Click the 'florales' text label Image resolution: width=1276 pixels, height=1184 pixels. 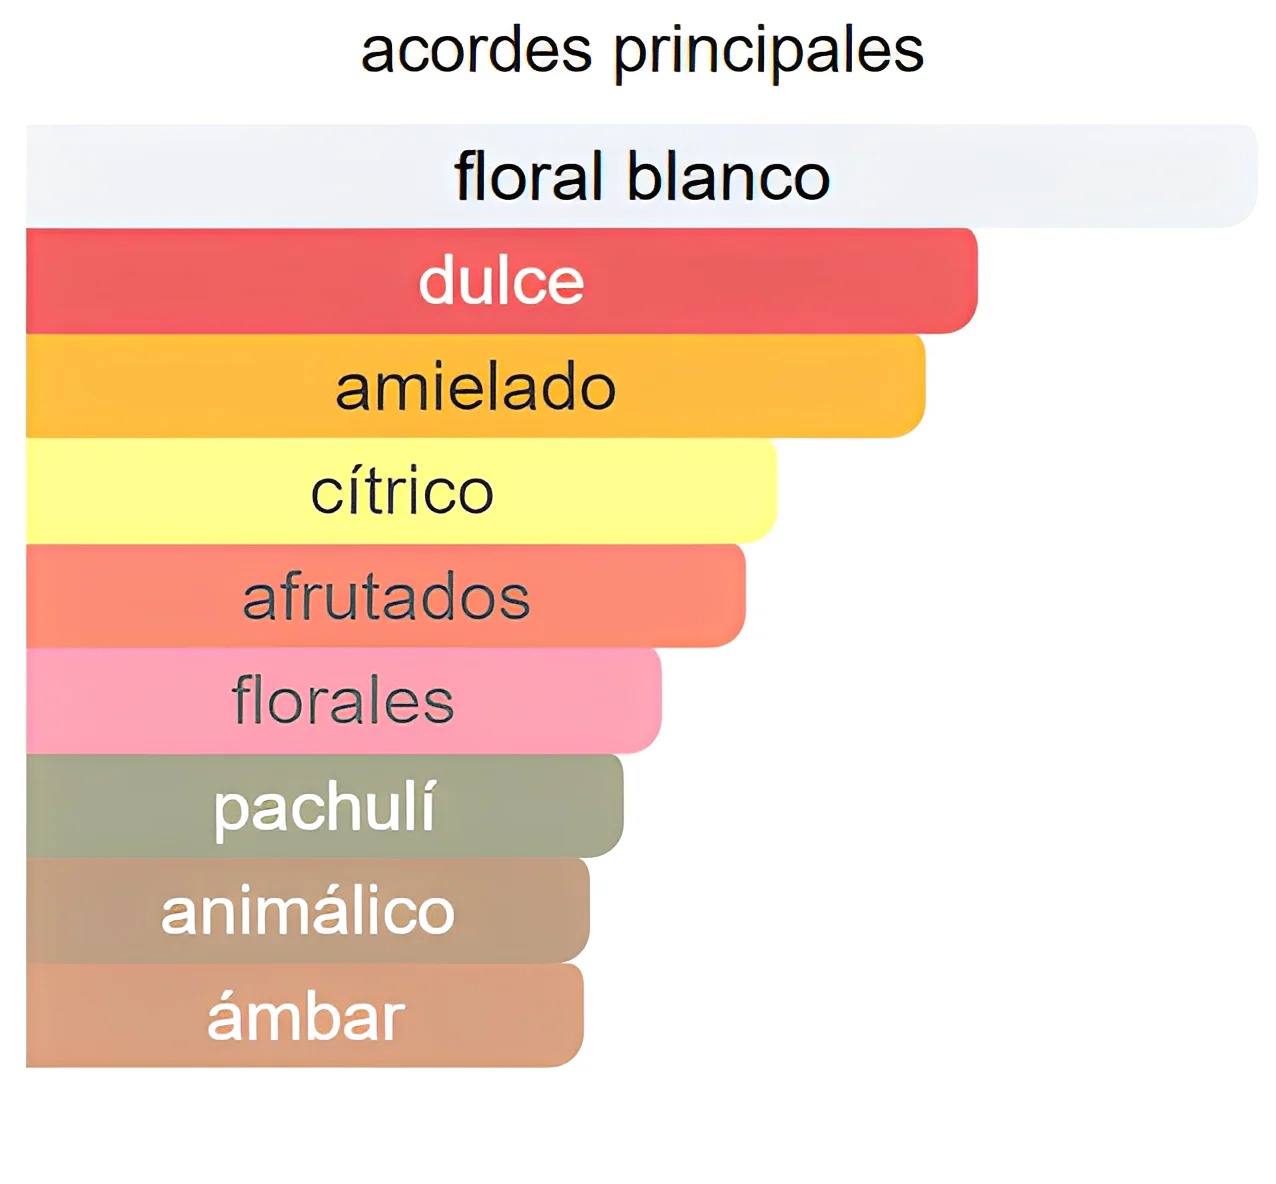coord(343,701)
